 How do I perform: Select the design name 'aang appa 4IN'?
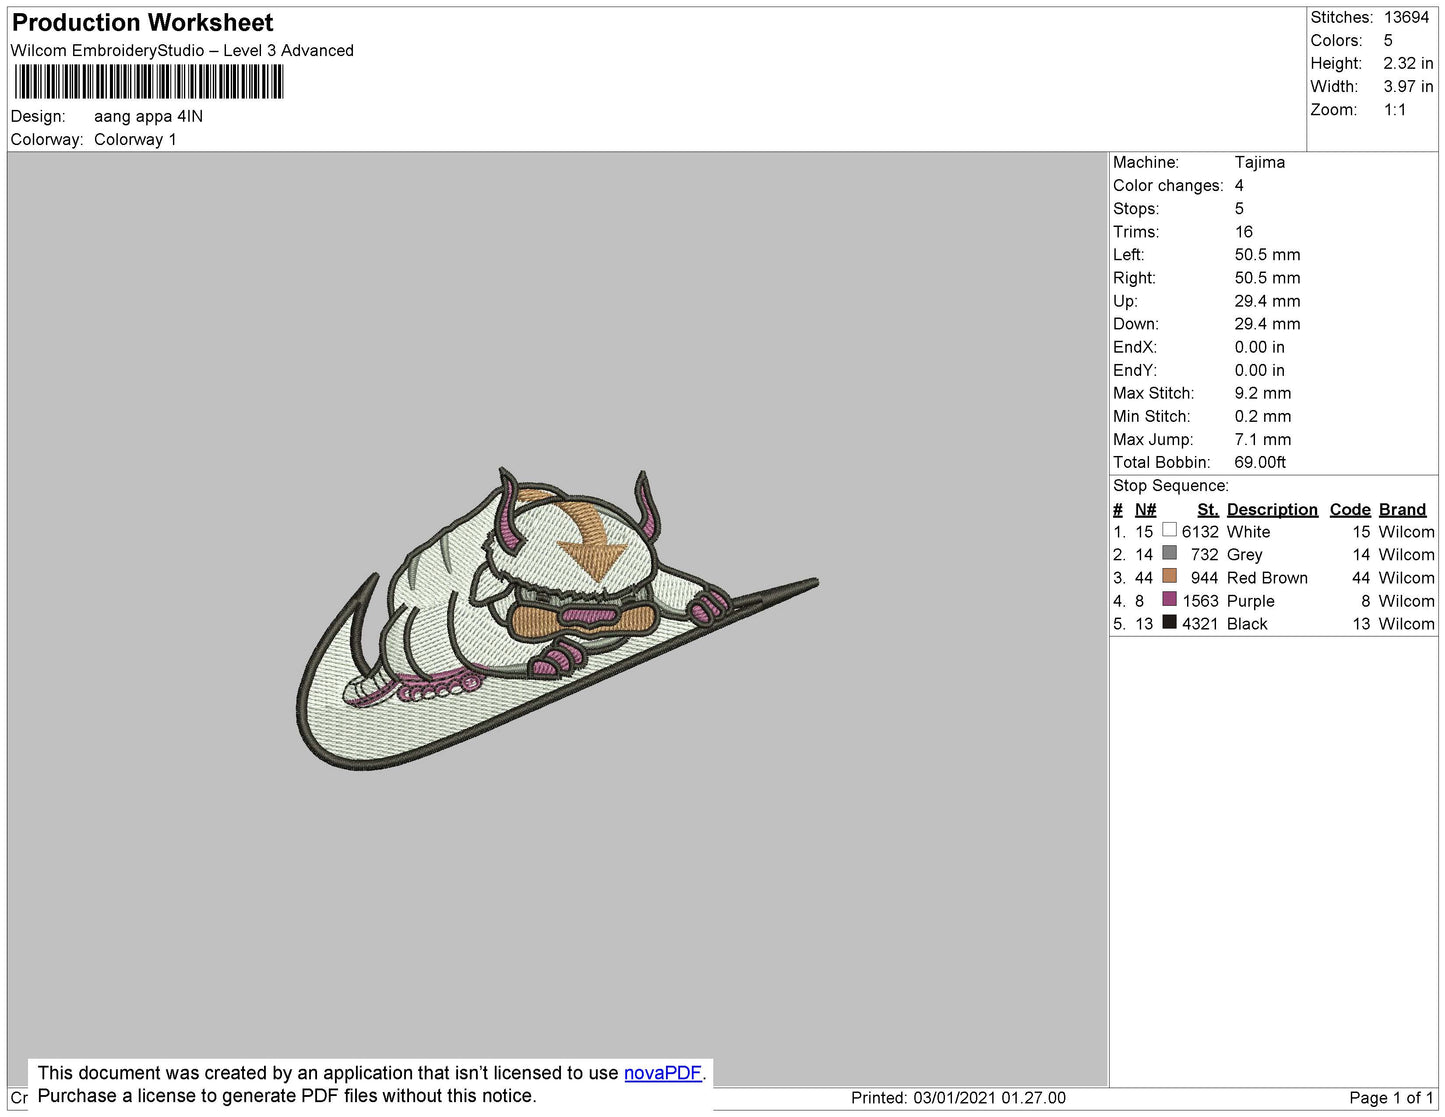coord(148,116)
